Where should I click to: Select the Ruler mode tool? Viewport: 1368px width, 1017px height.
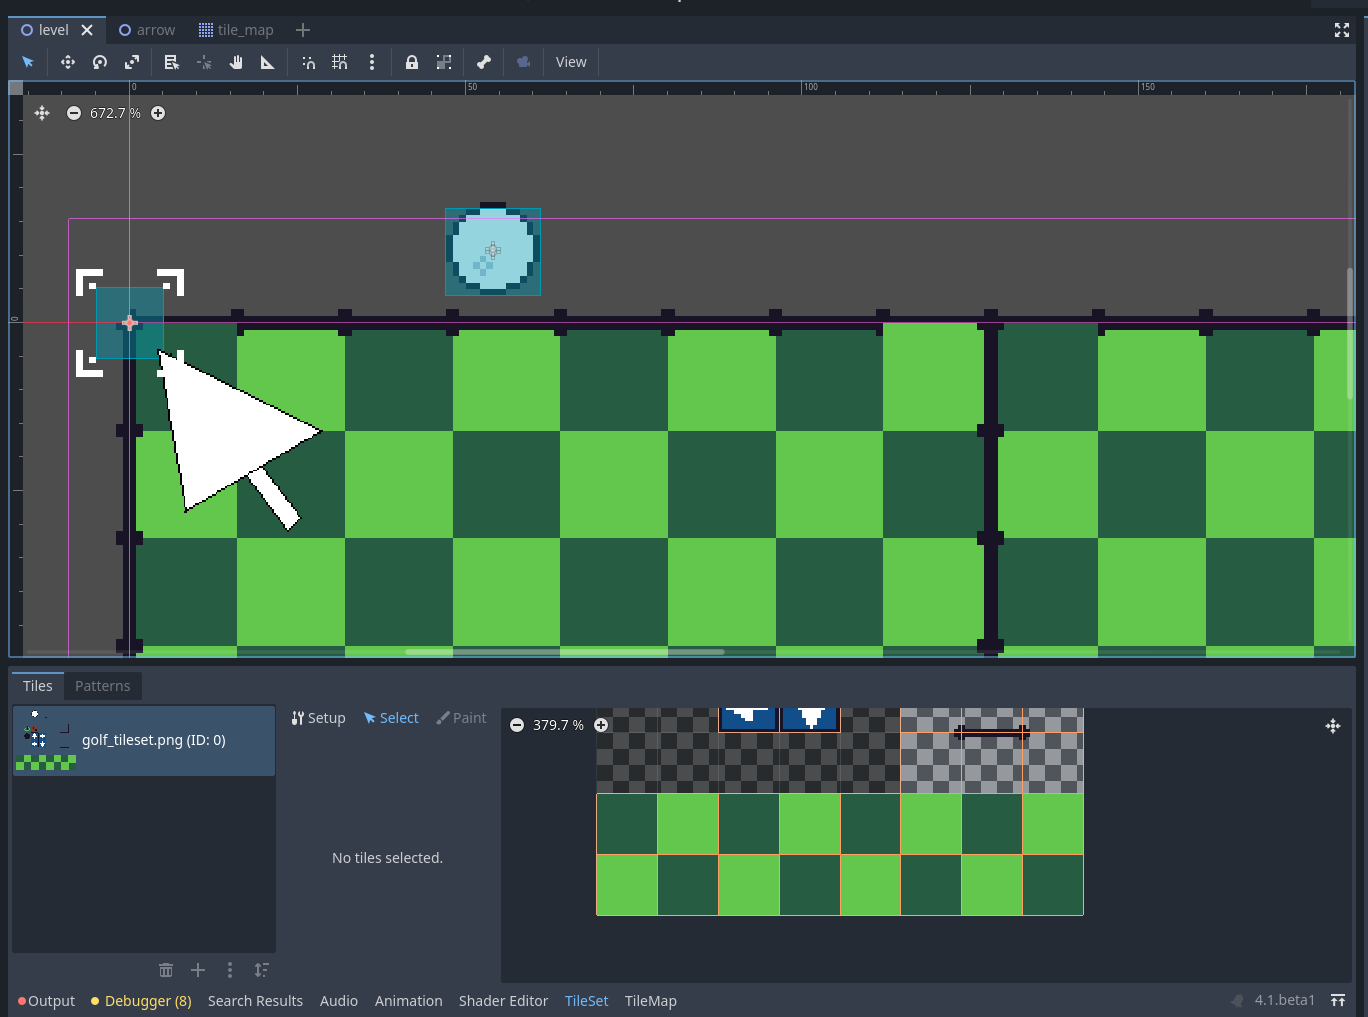pos(267,61)
